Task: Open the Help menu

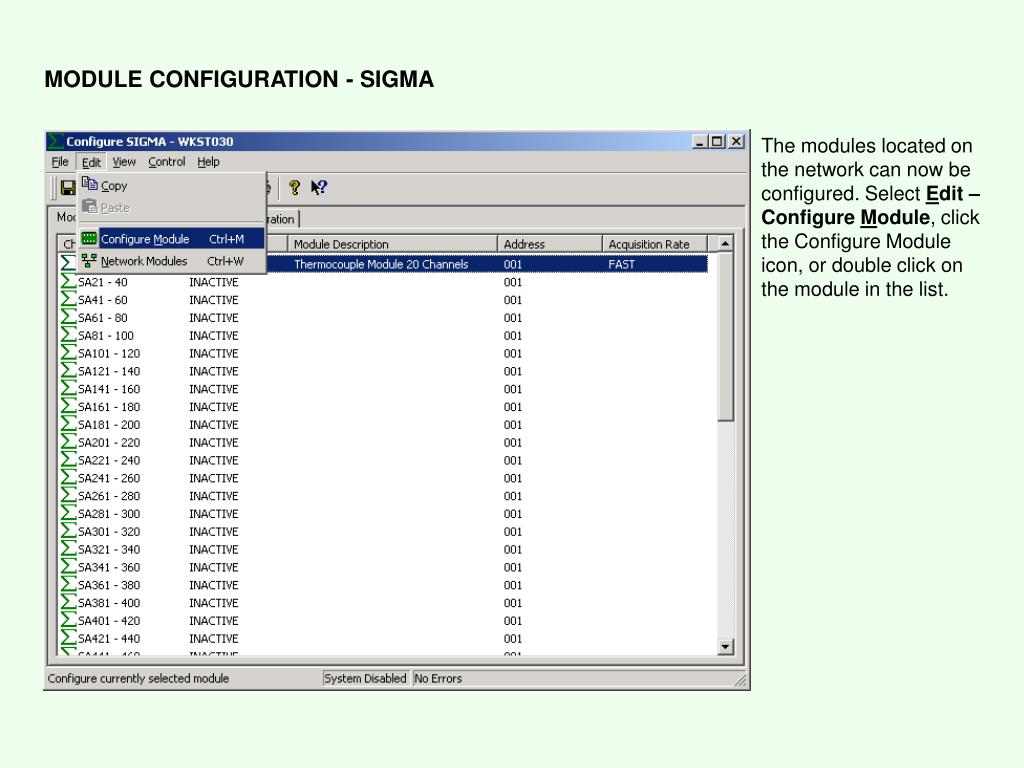Action: coord(208,161)
